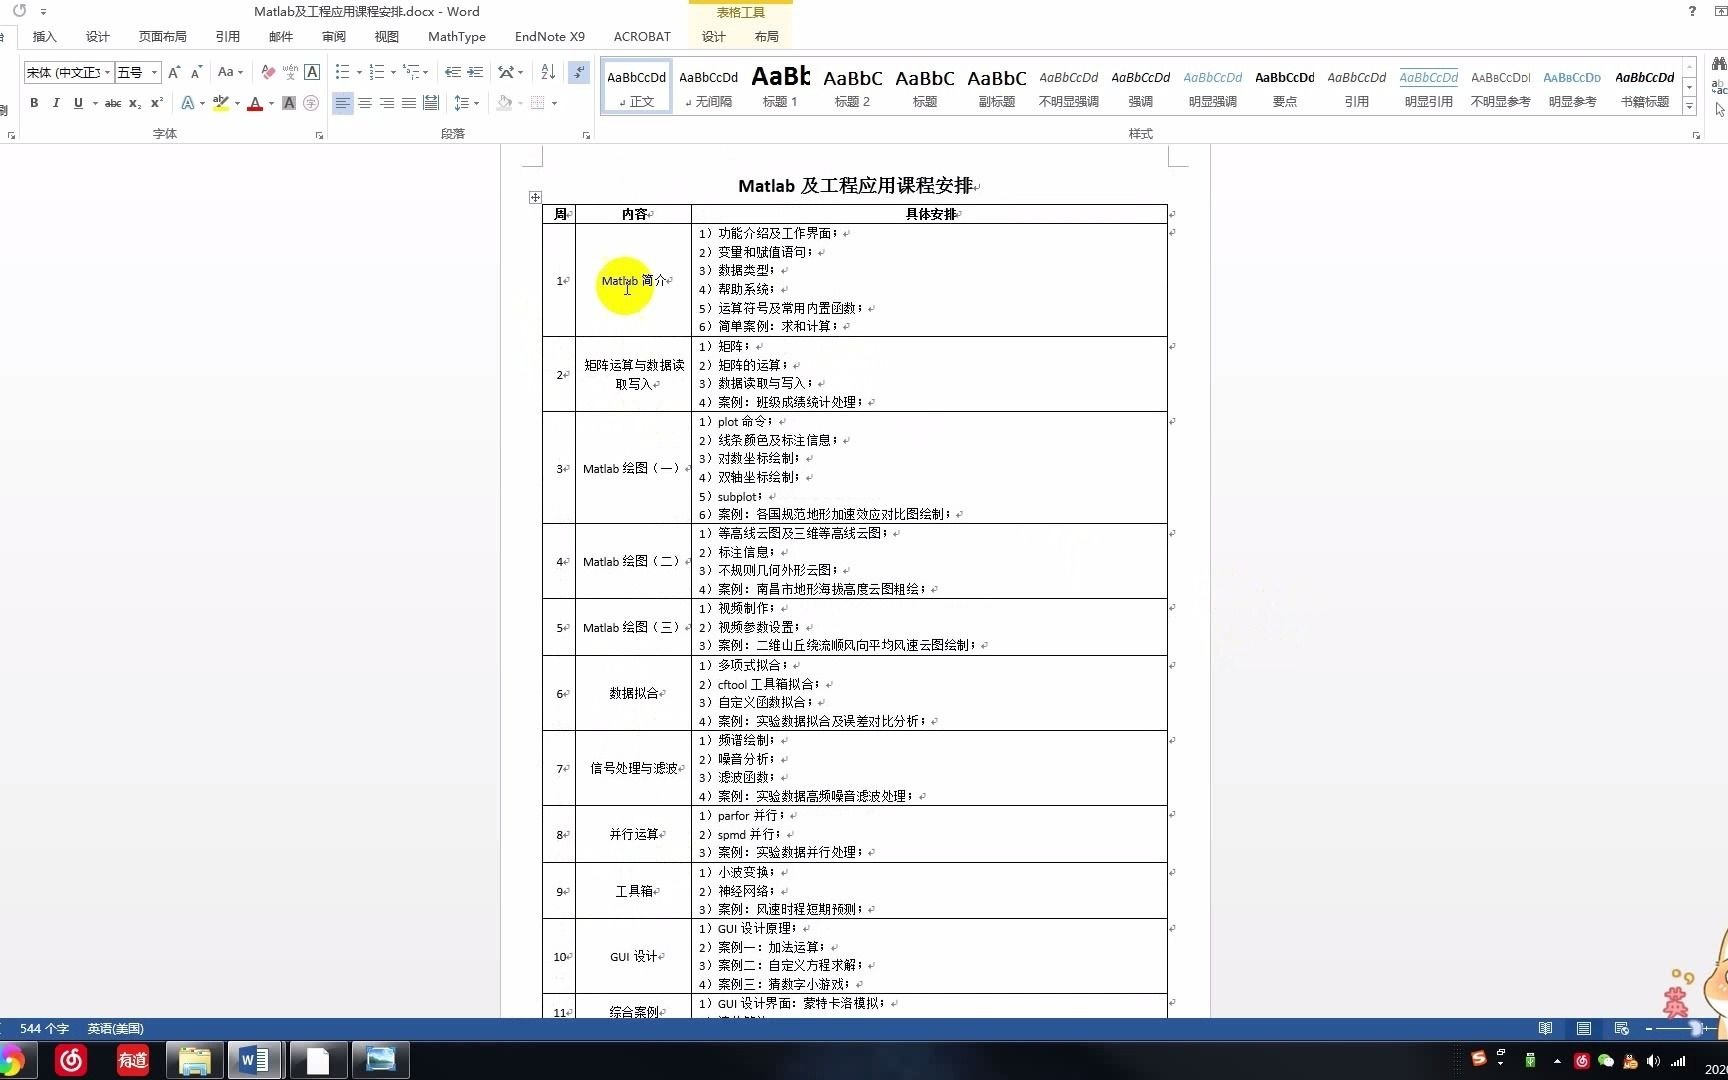Open File Explorer from the taskbar

pos(194,1060)
